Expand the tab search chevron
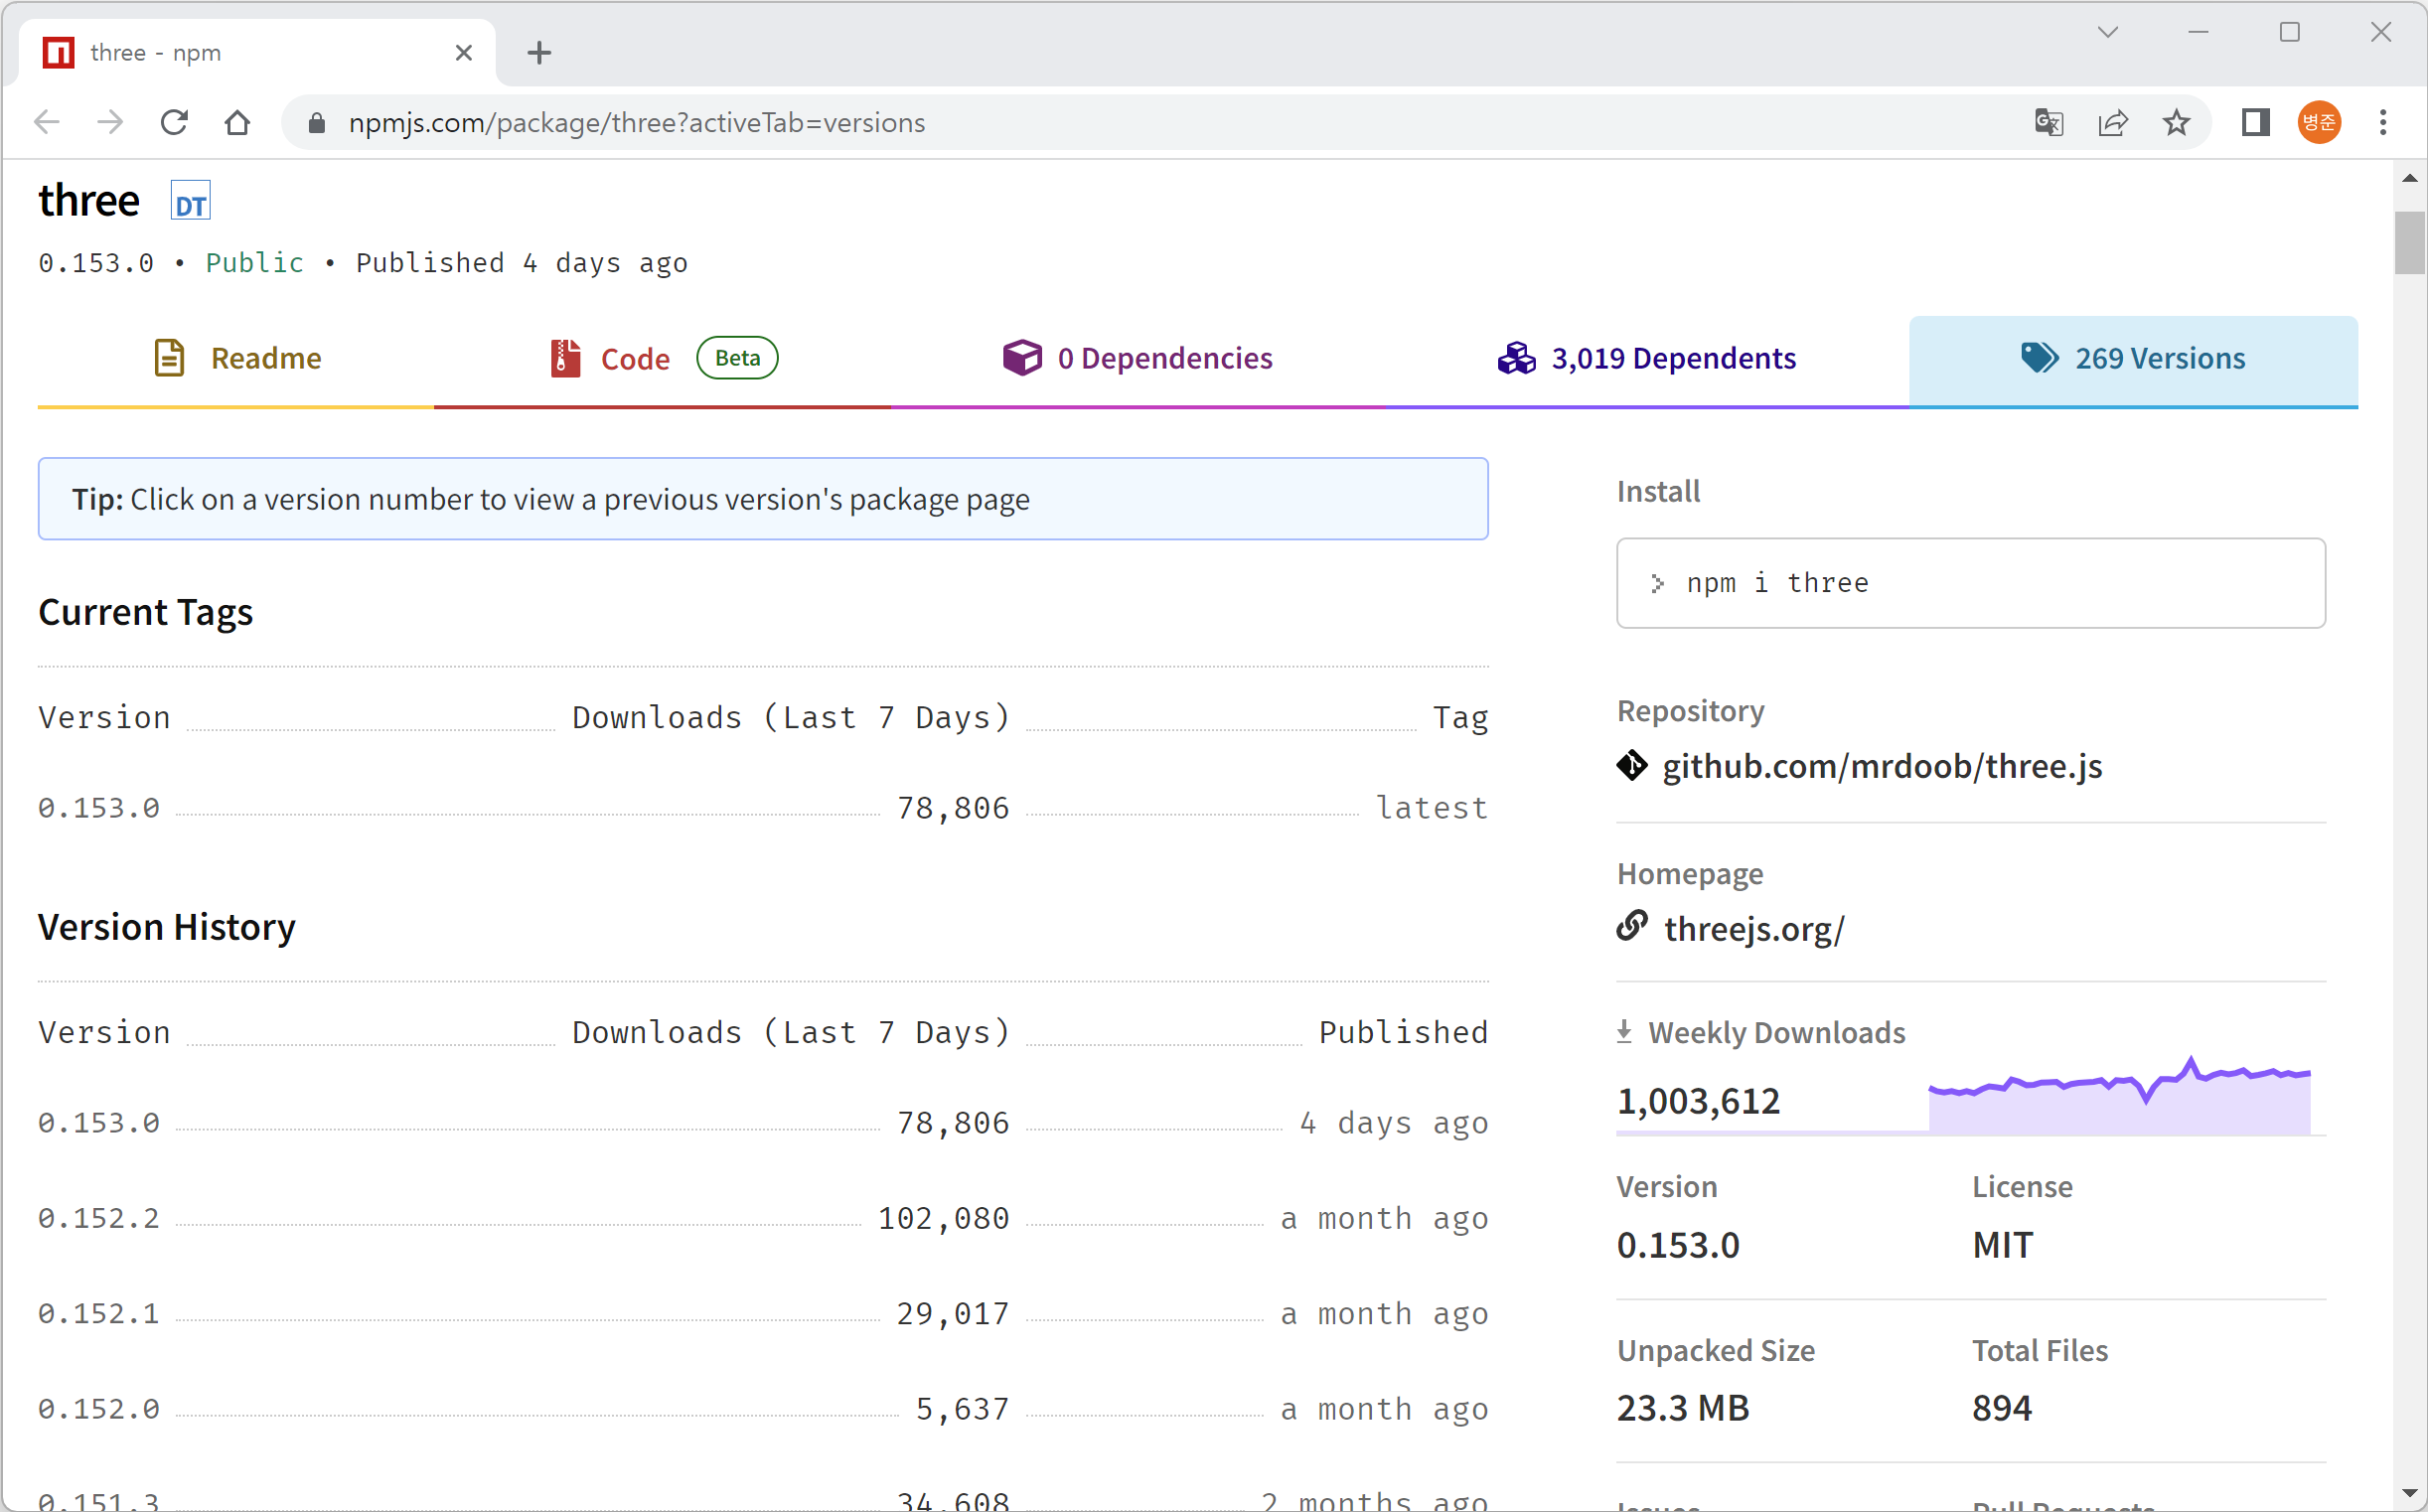This screenshot has width=2428, height=1512. [2108, 33]
